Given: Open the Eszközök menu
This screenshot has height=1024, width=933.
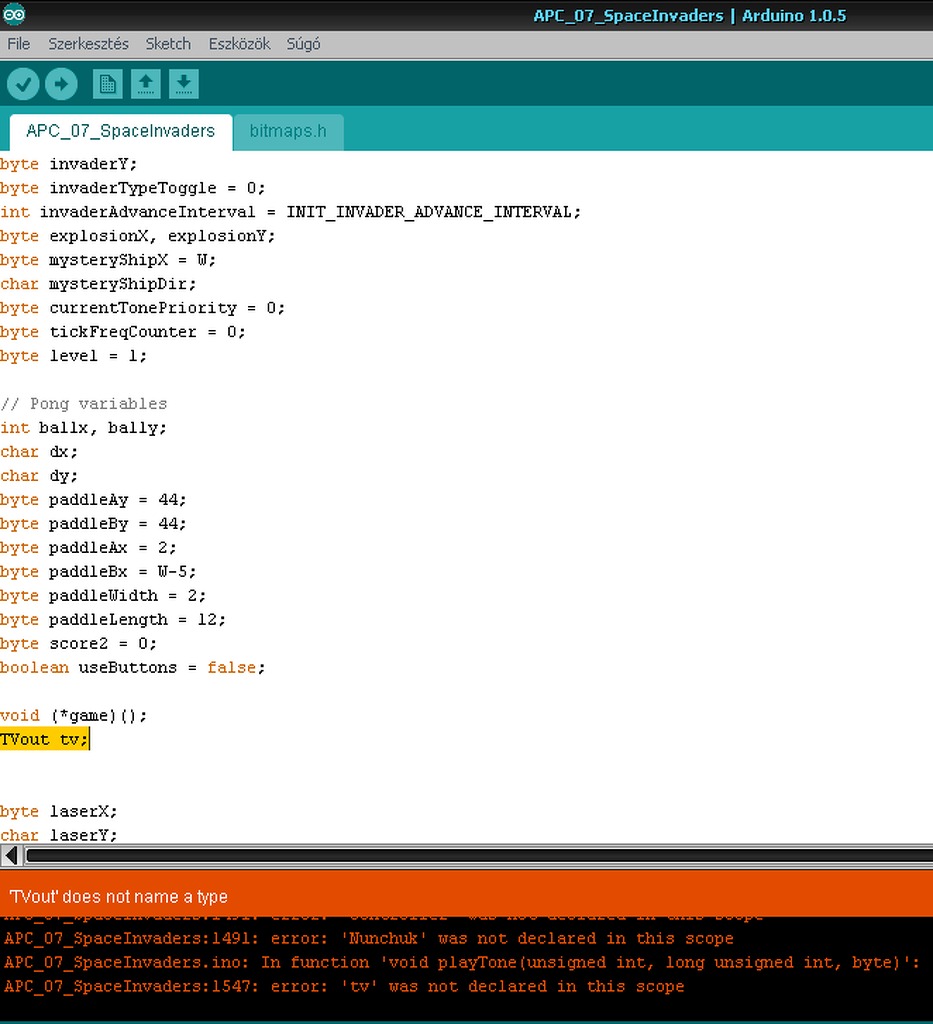Looking at the screenshot, I should point(239,44).
